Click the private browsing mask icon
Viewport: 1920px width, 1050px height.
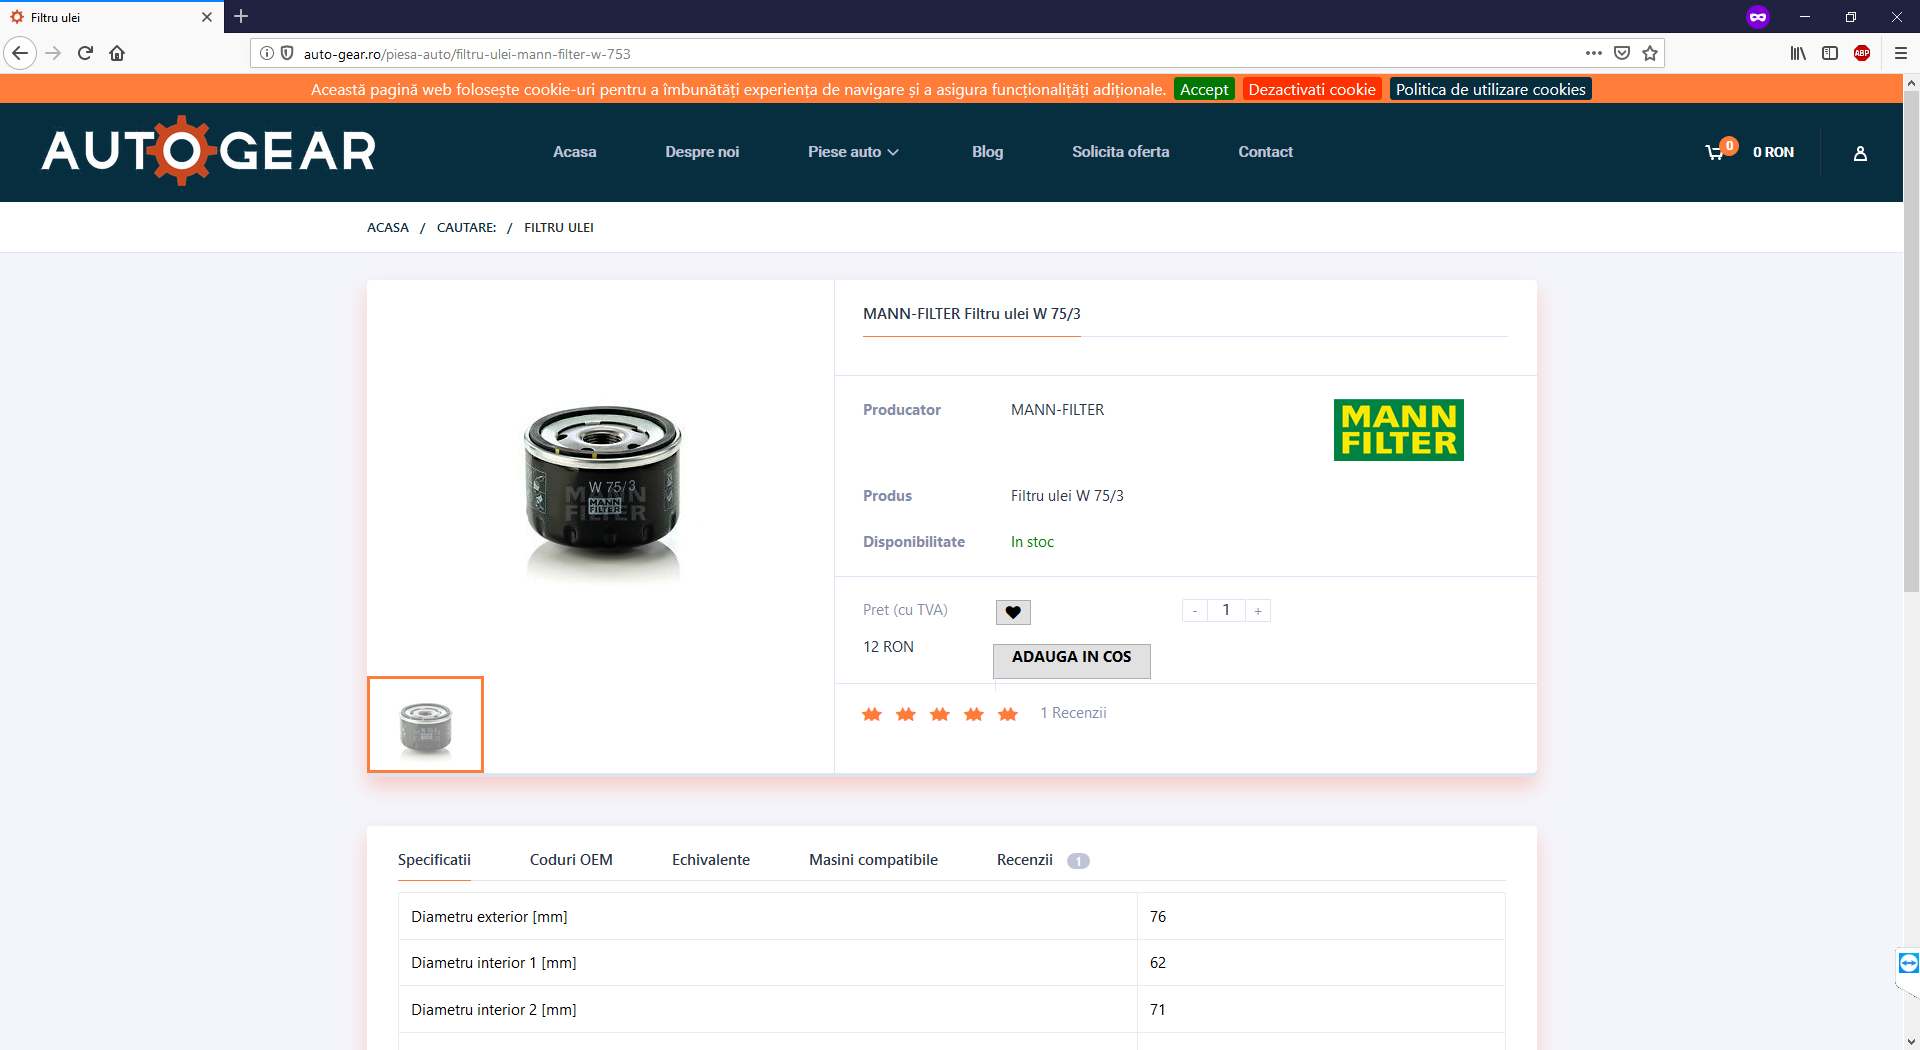pos(1758,17)
